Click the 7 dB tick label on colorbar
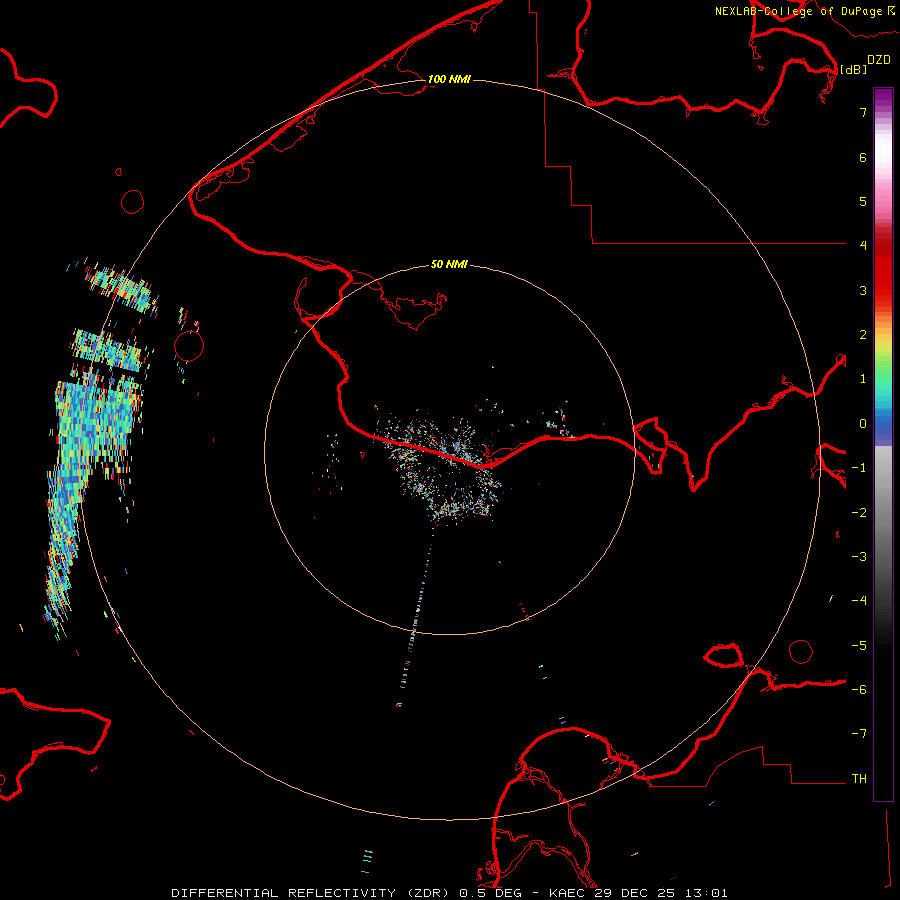The image size is (900, 900). (863, 112)
